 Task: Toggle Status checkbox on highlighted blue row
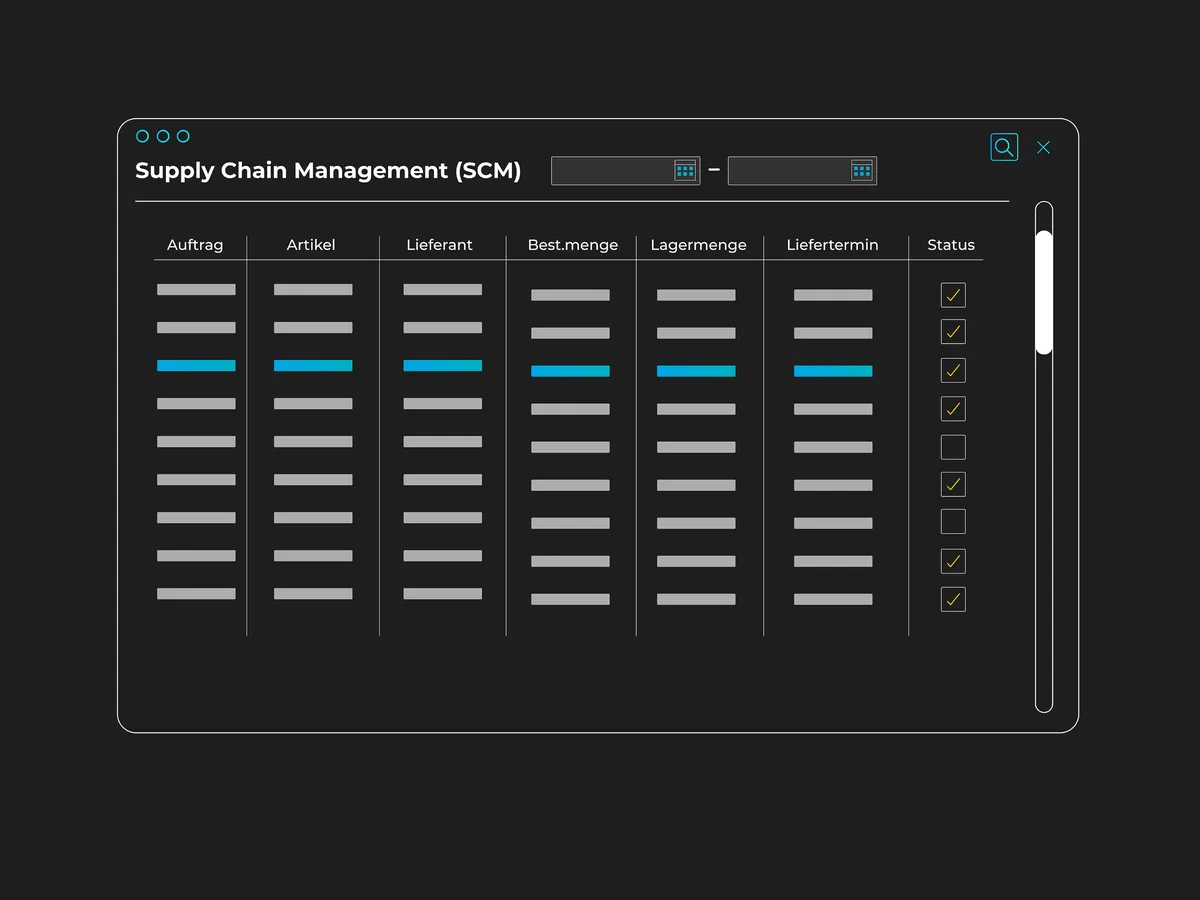point(953,370)
